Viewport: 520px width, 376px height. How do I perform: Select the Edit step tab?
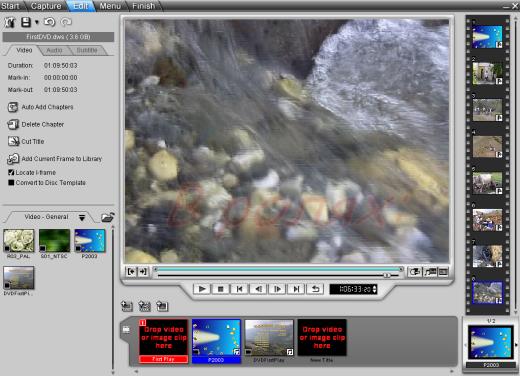click(x=80, y=6)
